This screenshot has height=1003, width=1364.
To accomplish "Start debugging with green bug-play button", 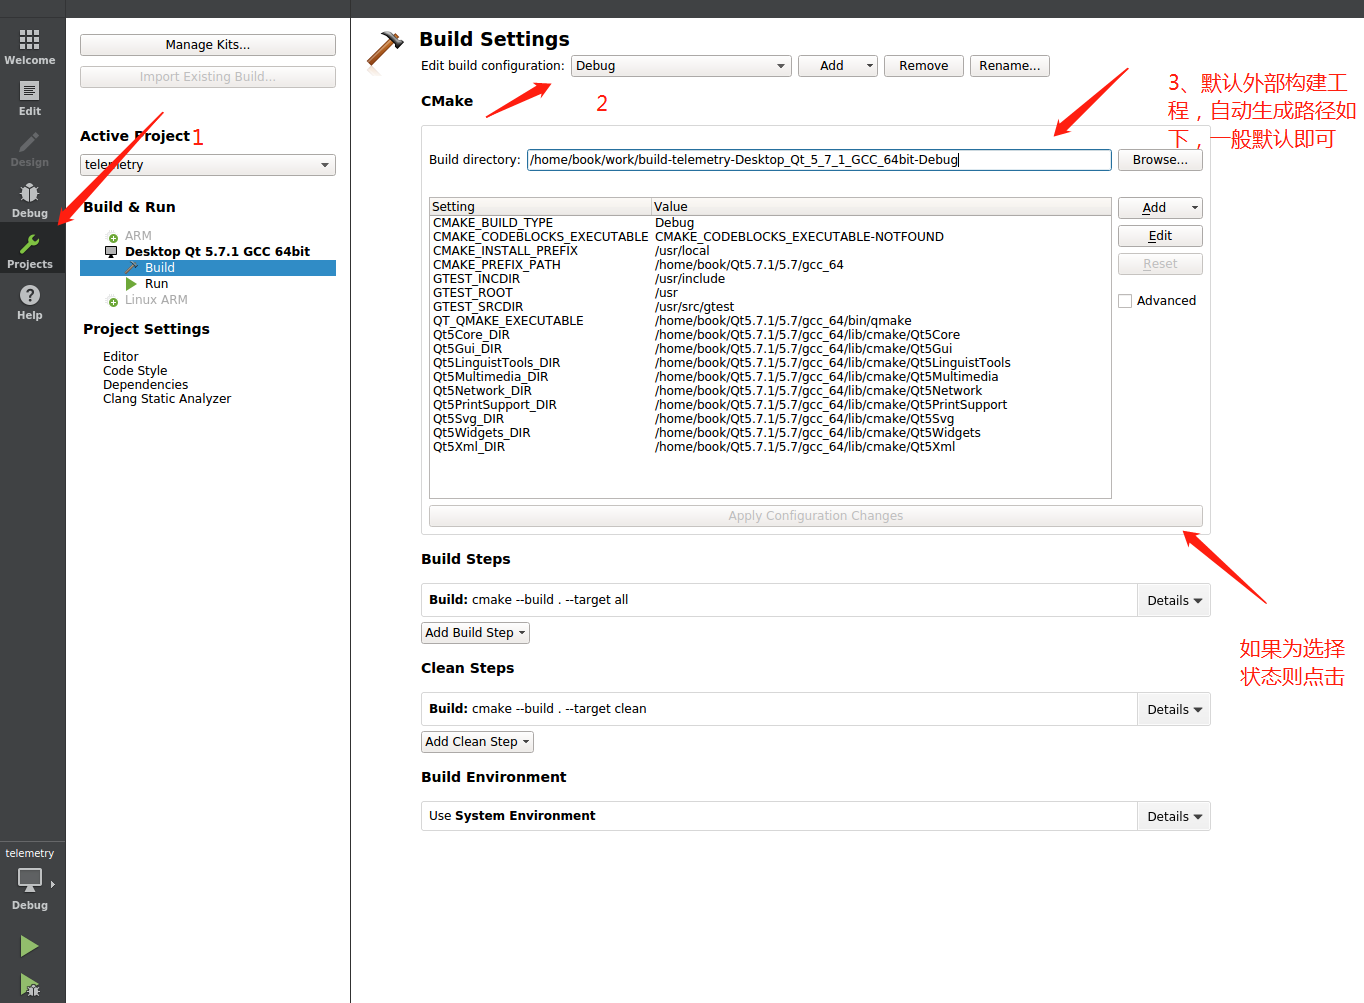I will pos(30,986).
